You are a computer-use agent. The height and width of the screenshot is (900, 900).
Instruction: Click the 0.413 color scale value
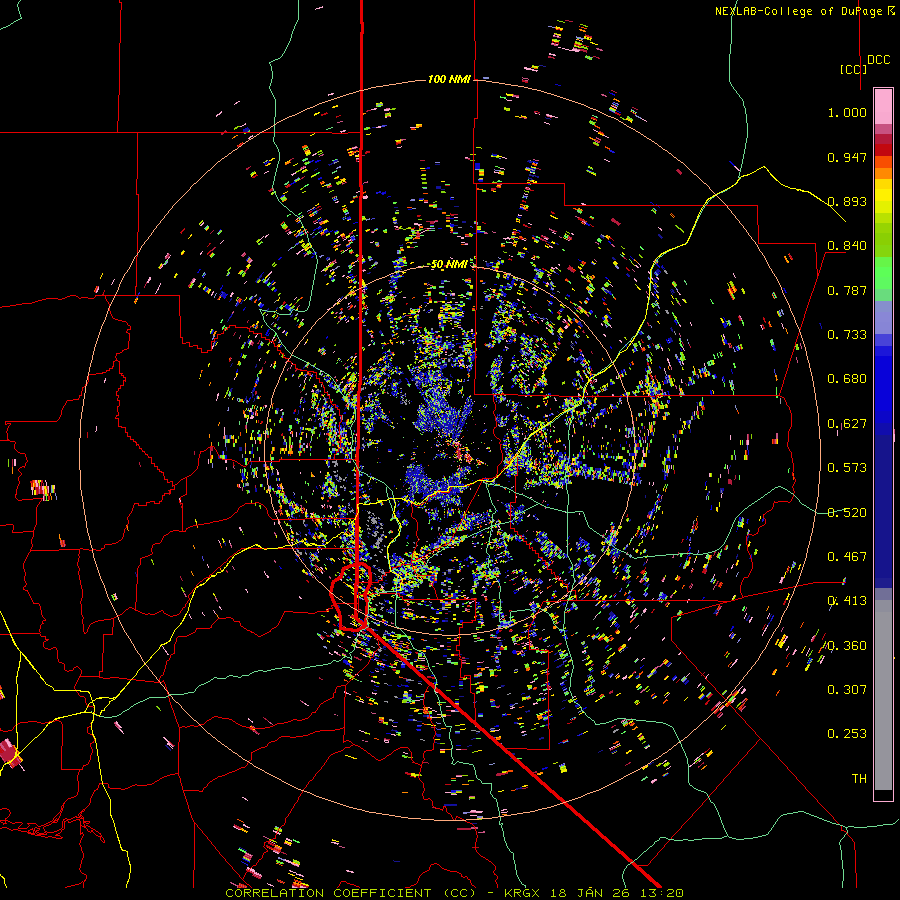pyautogui.click(x=847, y=601)
